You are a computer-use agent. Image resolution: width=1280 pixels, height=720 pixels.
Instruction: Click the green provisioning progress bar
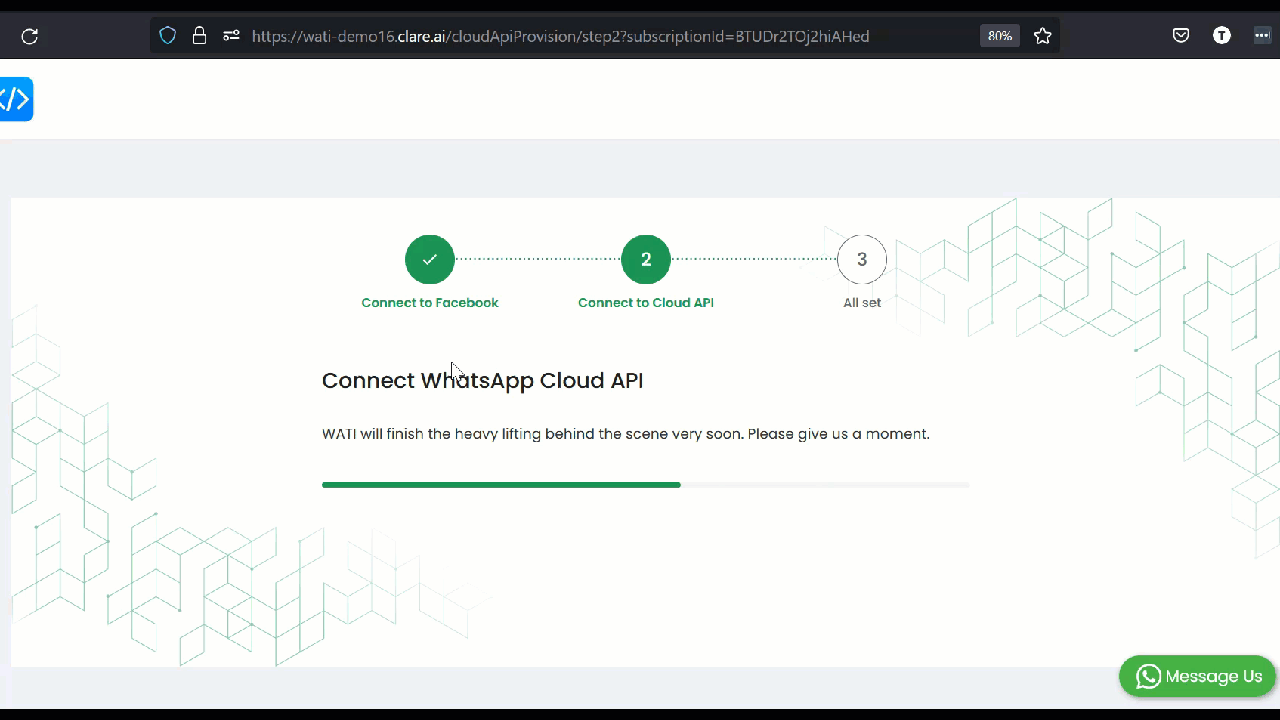point(646,485)
